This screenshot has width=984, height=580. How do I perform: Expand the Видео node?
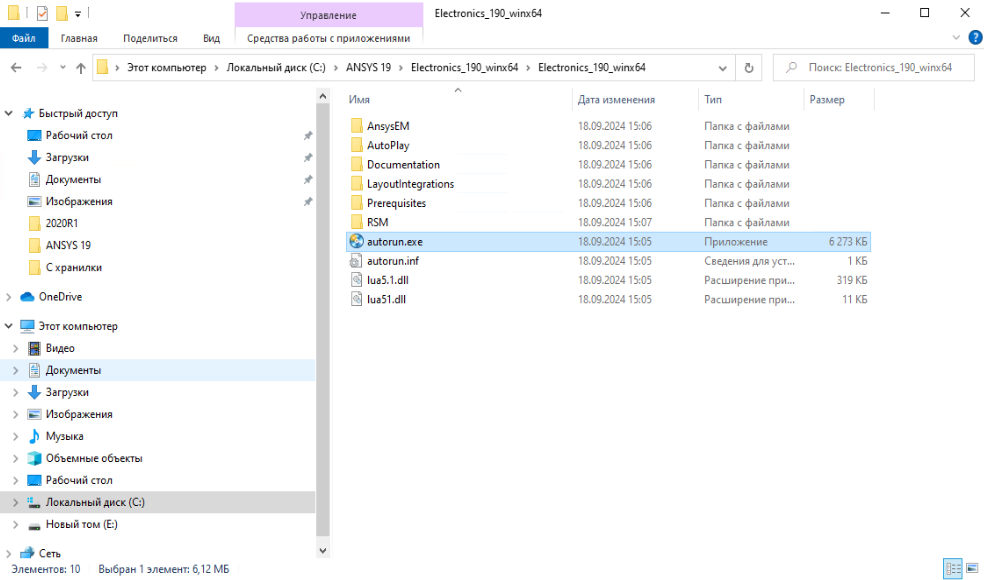[16, 348]
